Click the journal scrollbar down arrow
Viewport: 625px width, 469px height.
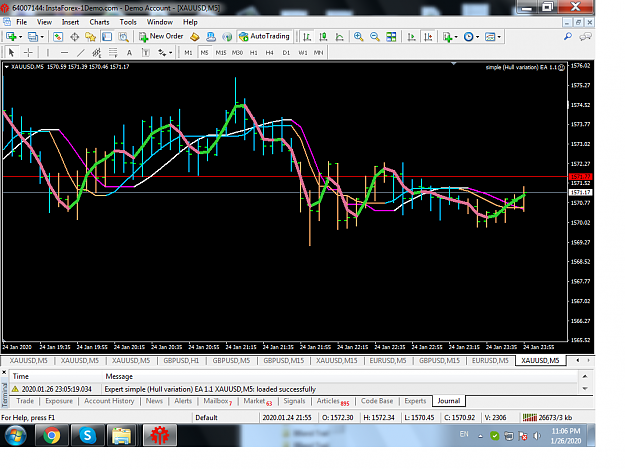click(585, 389)
